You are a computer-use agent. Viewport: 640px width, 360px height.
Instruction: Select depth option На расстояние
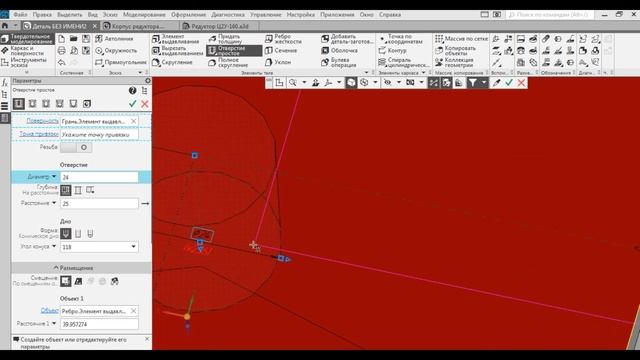pos(65,190)
